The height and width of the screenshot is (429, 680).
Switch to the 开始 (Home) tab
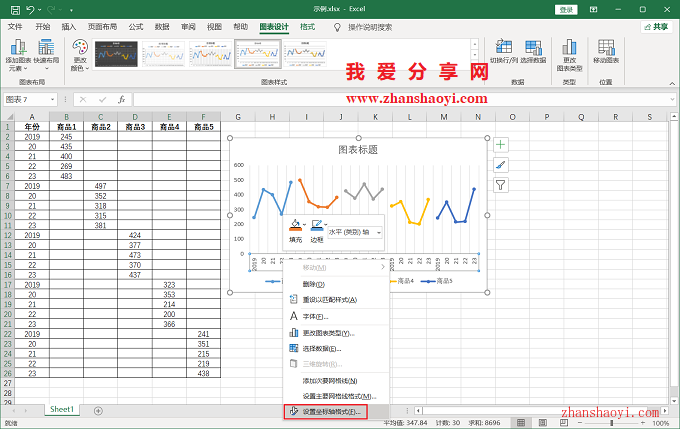coord(42,27)
